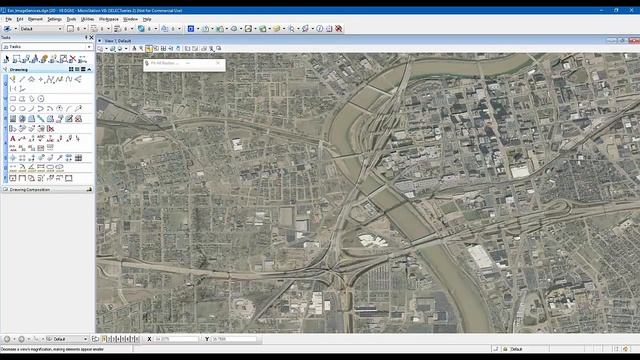Expand the Drawing Composition task group
The width and height of the screenshot is (640, 360).
coord(47,189)
